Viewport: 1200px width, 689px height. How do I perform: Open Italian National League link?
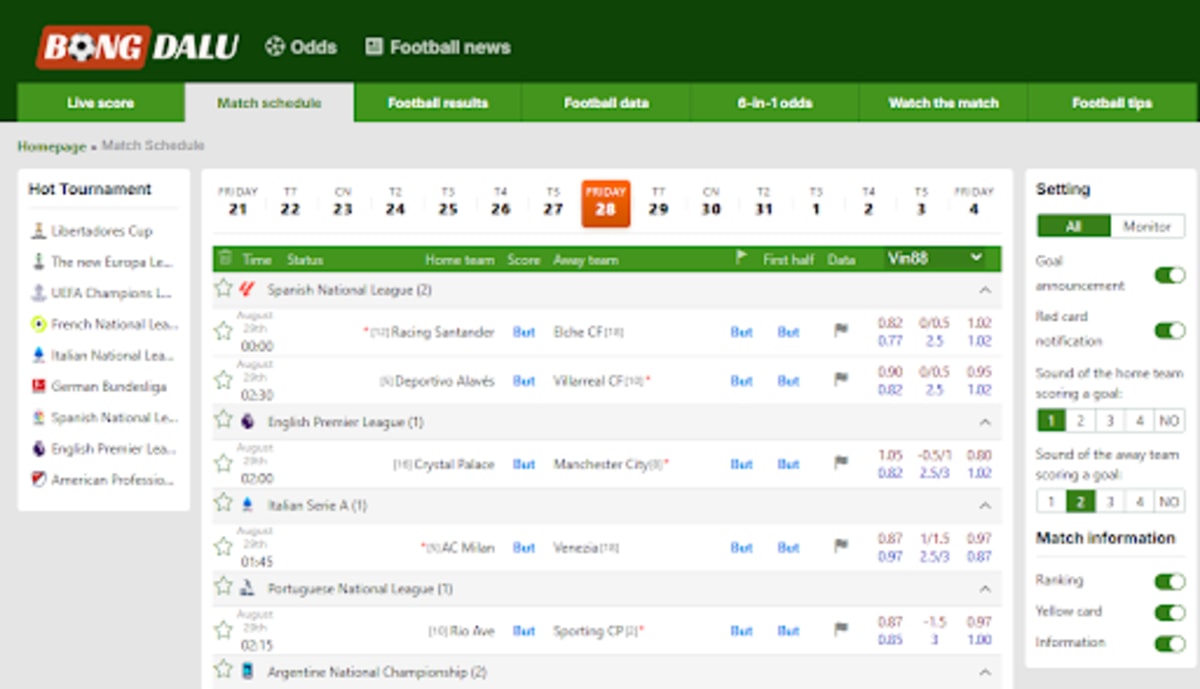coord(113,355)
